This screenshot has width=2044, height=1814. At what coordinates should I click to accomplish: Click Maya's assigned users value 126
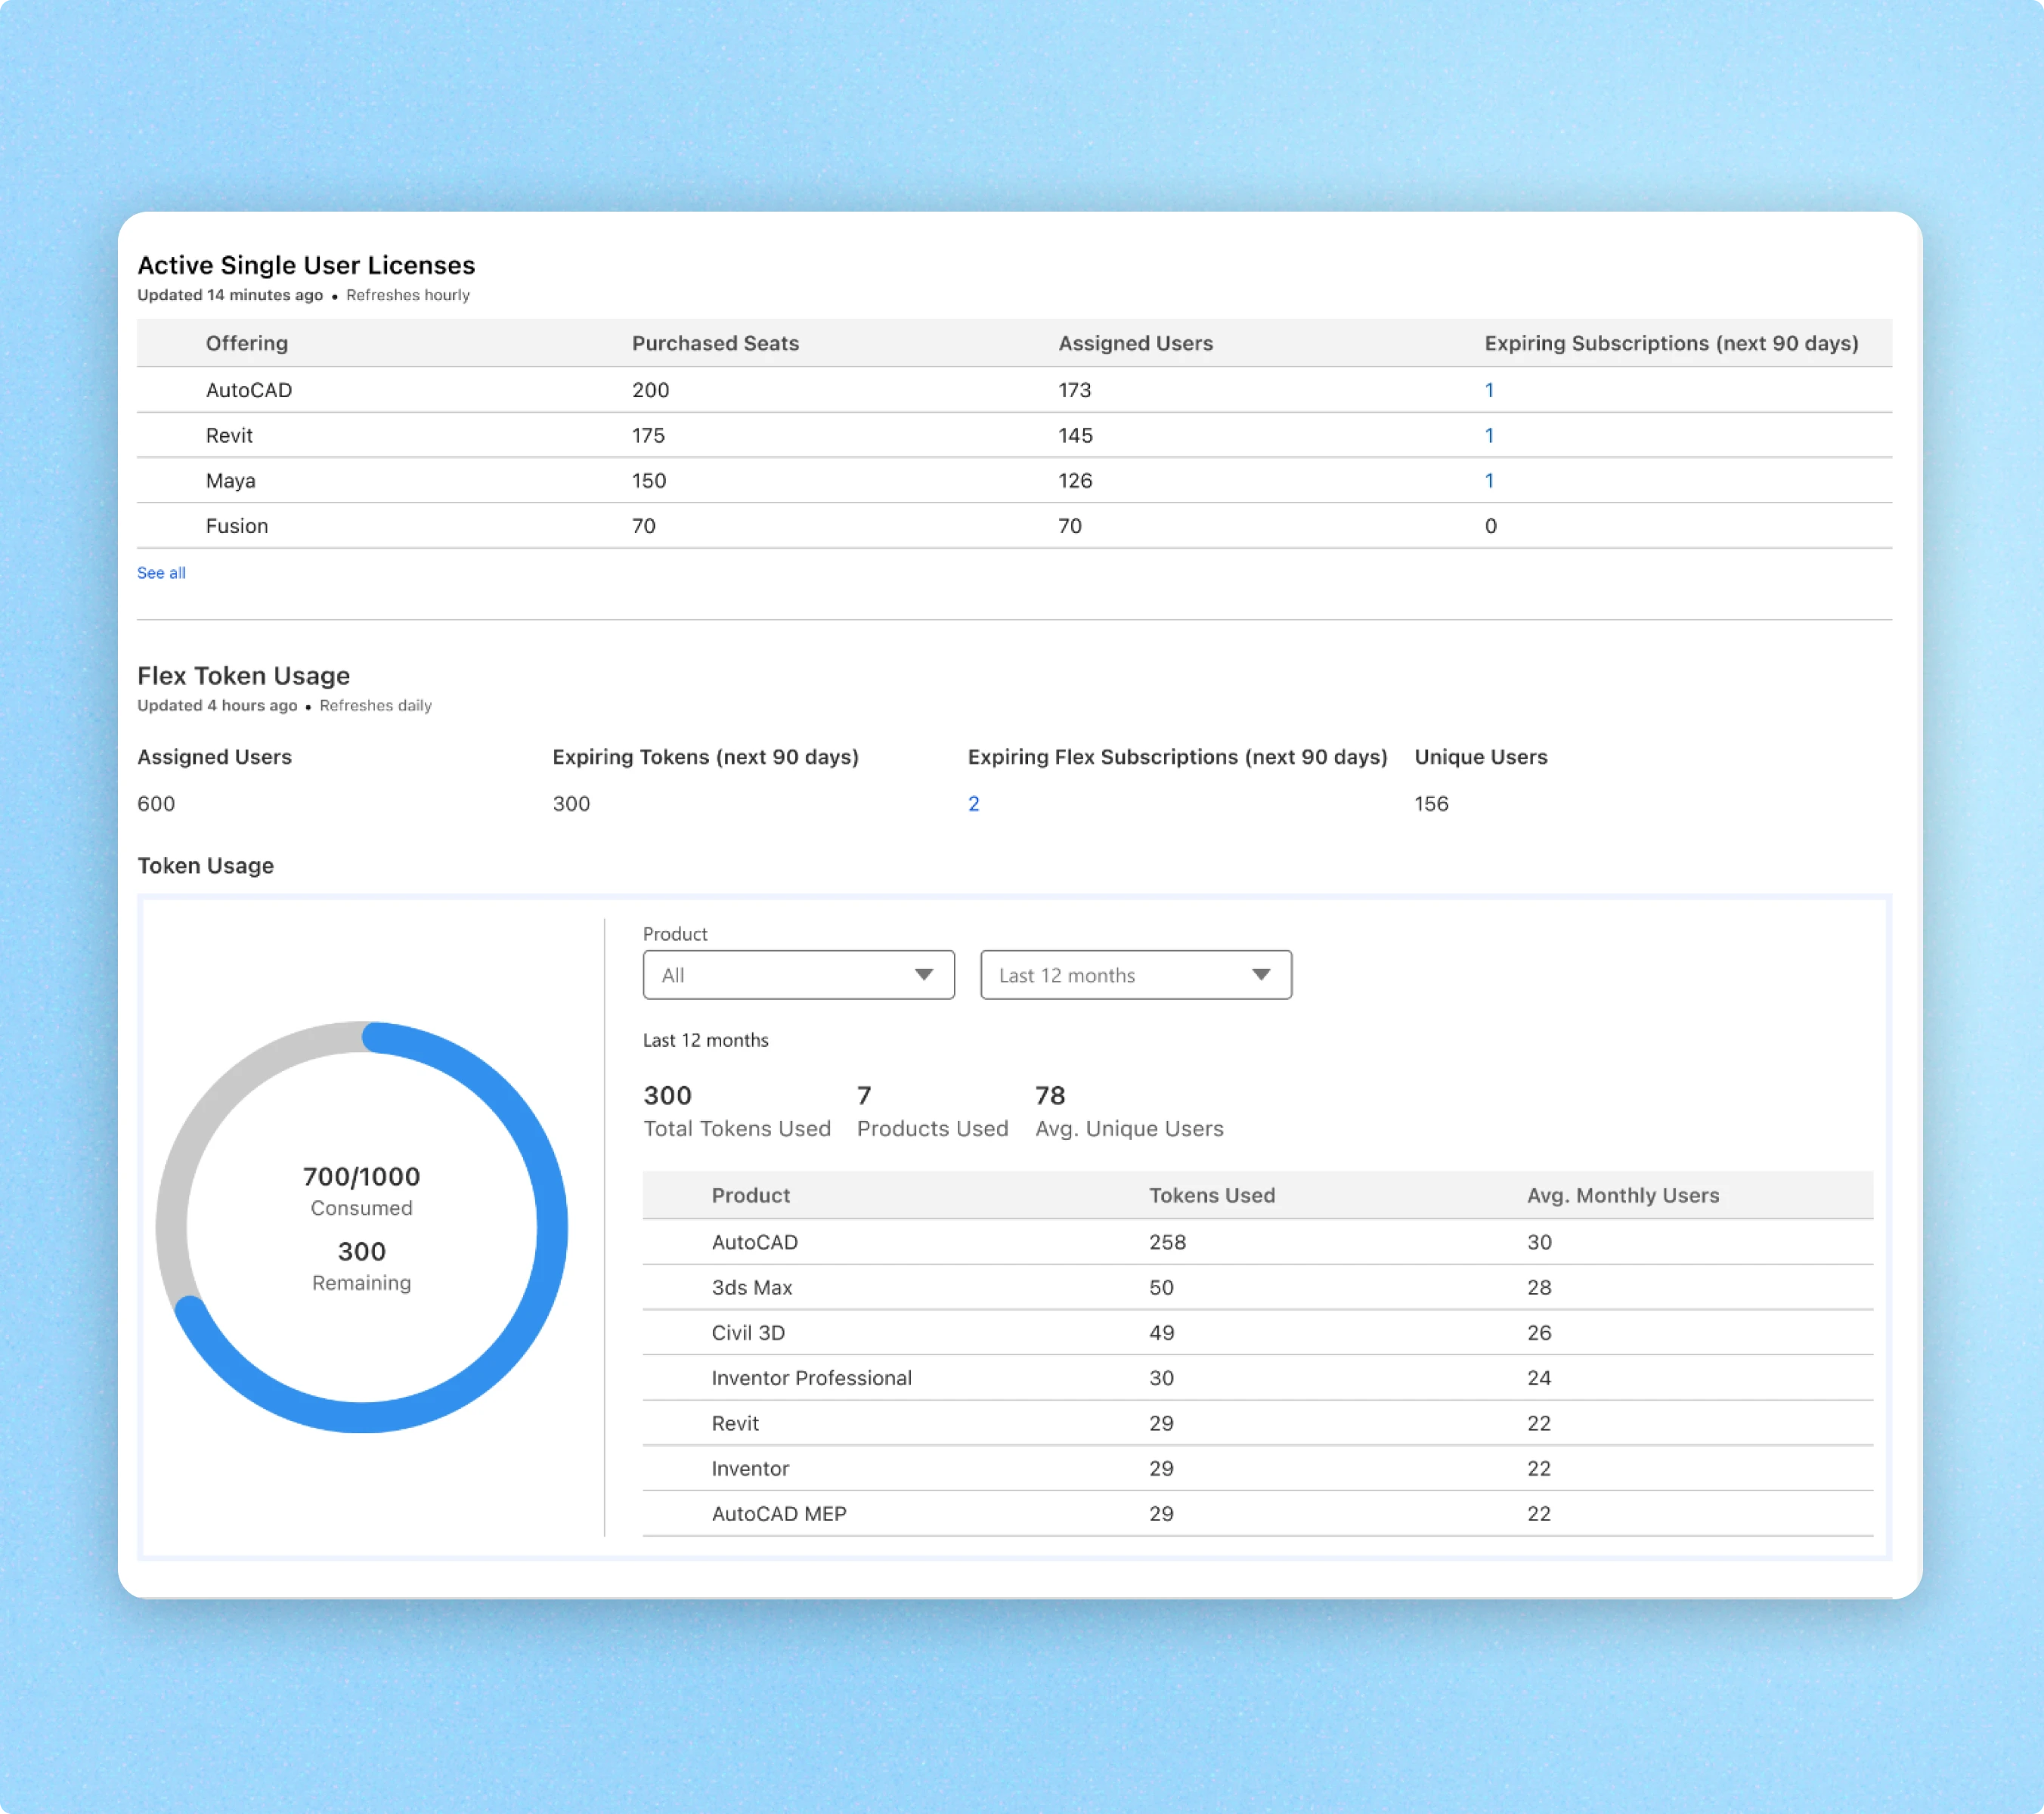coord(1075,480)
